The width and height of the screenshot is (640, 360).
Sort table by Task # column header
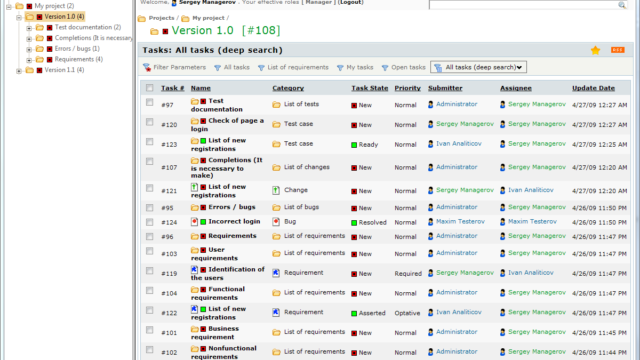[x=172, y=88]
